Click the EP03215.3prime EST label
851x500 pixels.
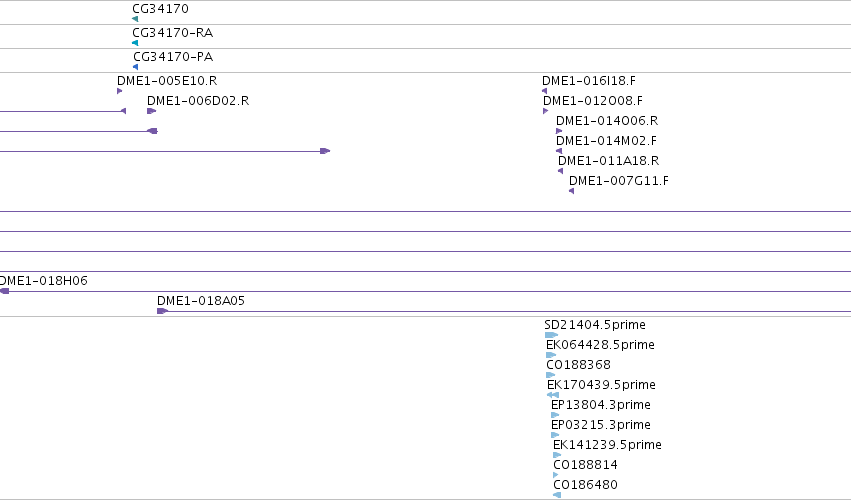pos(601,425)
